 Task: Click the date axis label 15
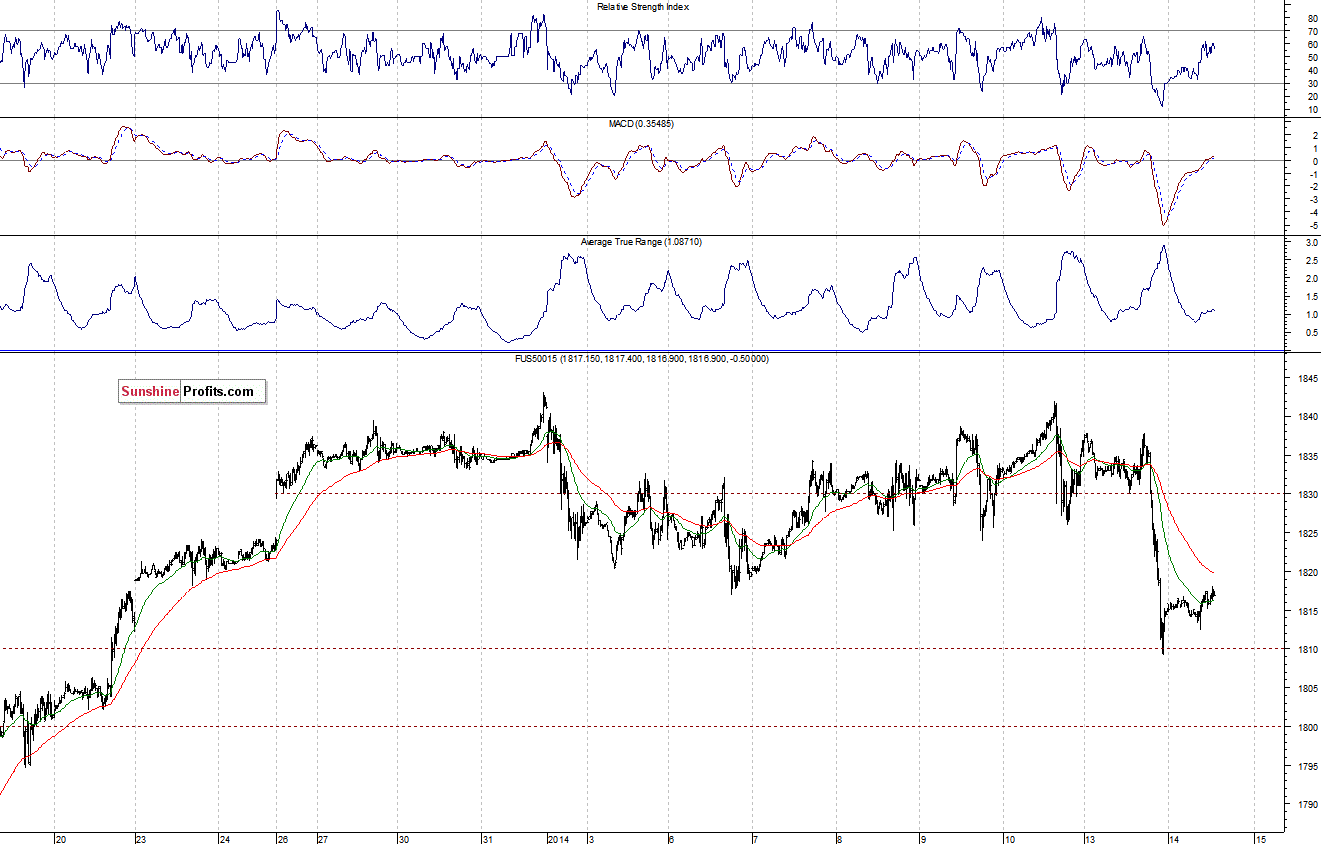(x=1260, y=839)
